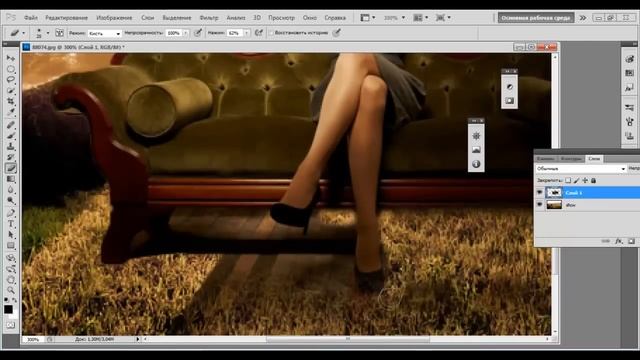Select the Brush tool in toolbox
Viewport: 640px width, 360px height.
[x=11, y=136]
